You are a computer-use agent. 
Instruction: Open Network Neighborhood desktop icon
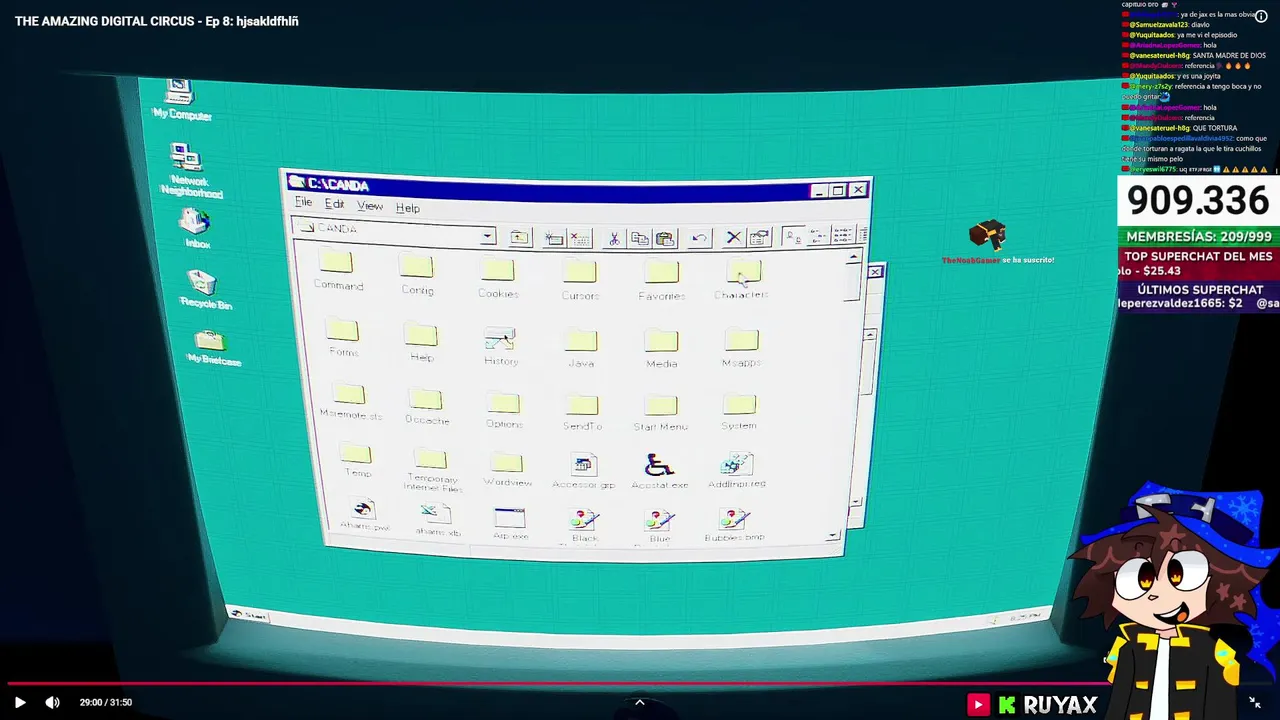[x=190, y=170]
